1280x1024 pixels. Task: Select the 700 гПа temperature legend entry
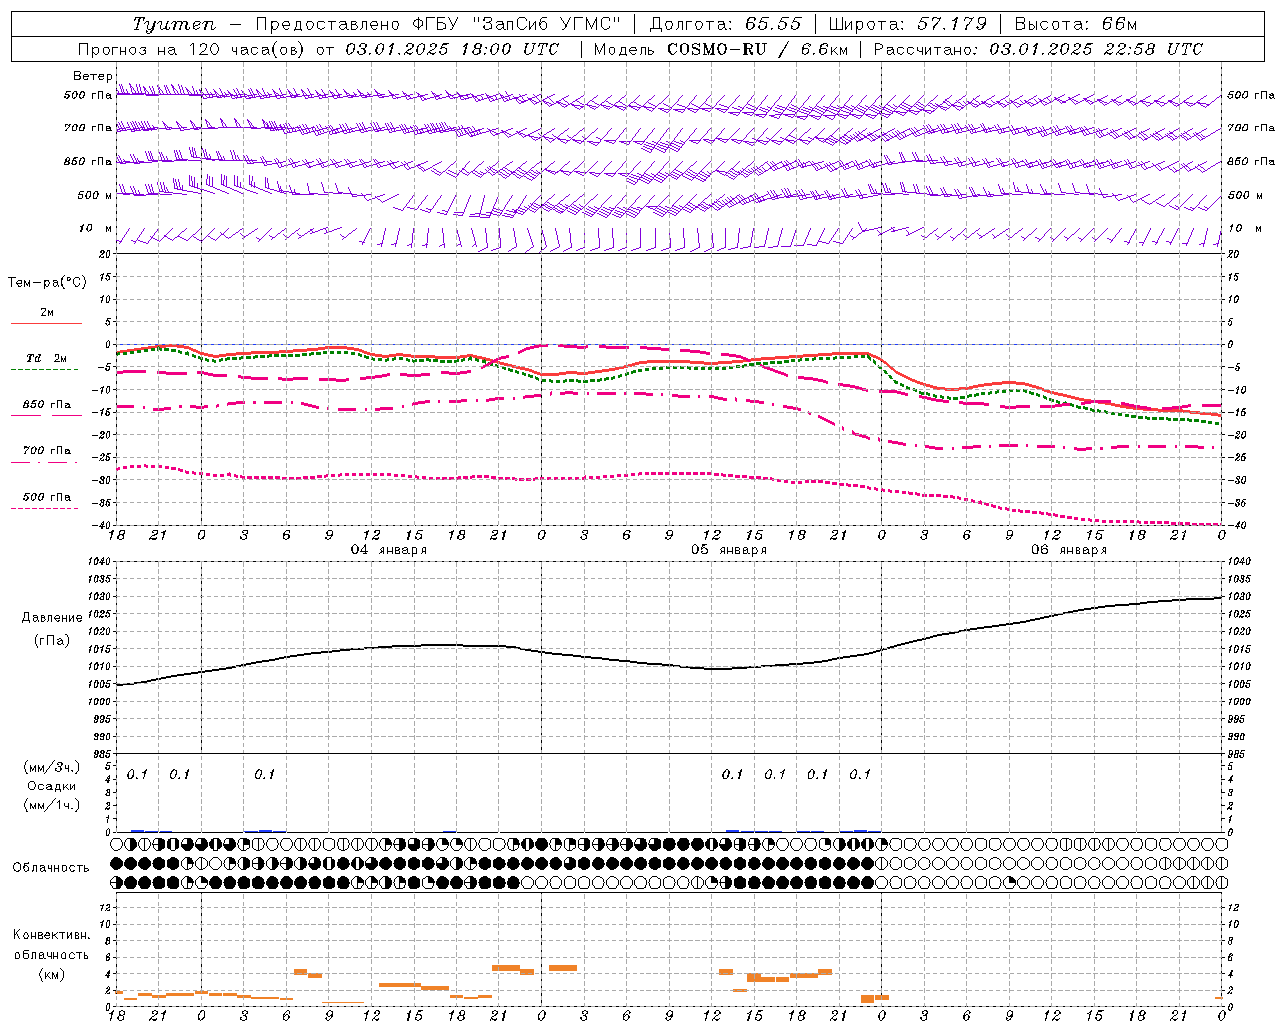tap(46, 451)
